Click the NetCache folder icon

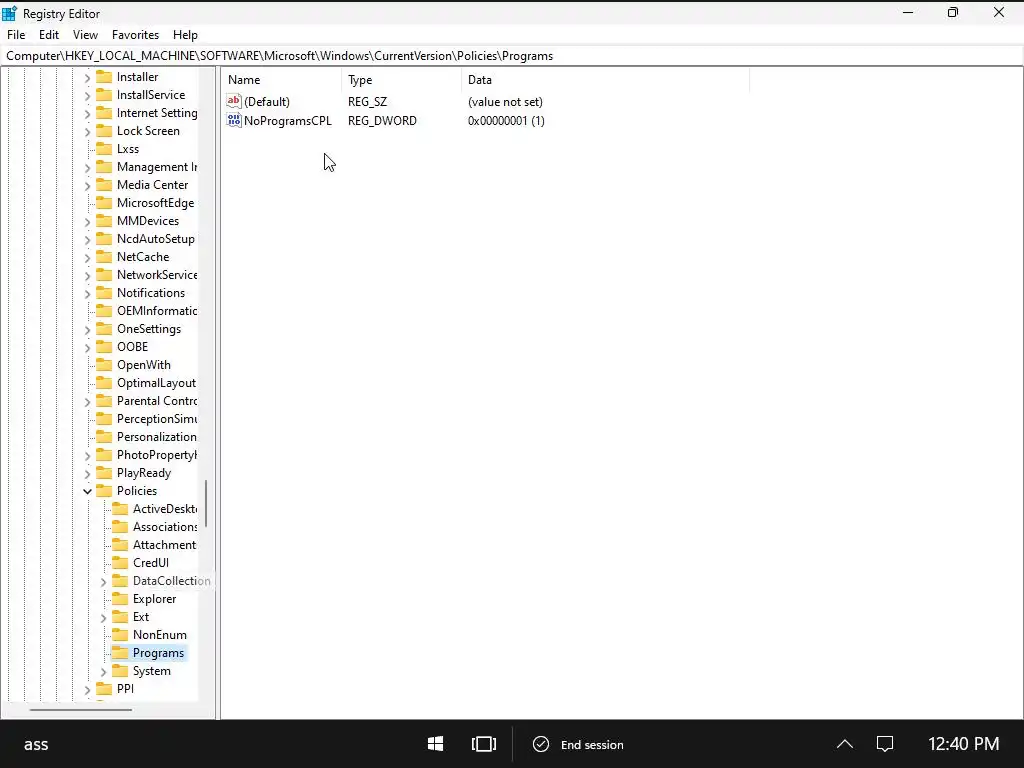coord(104,257)
